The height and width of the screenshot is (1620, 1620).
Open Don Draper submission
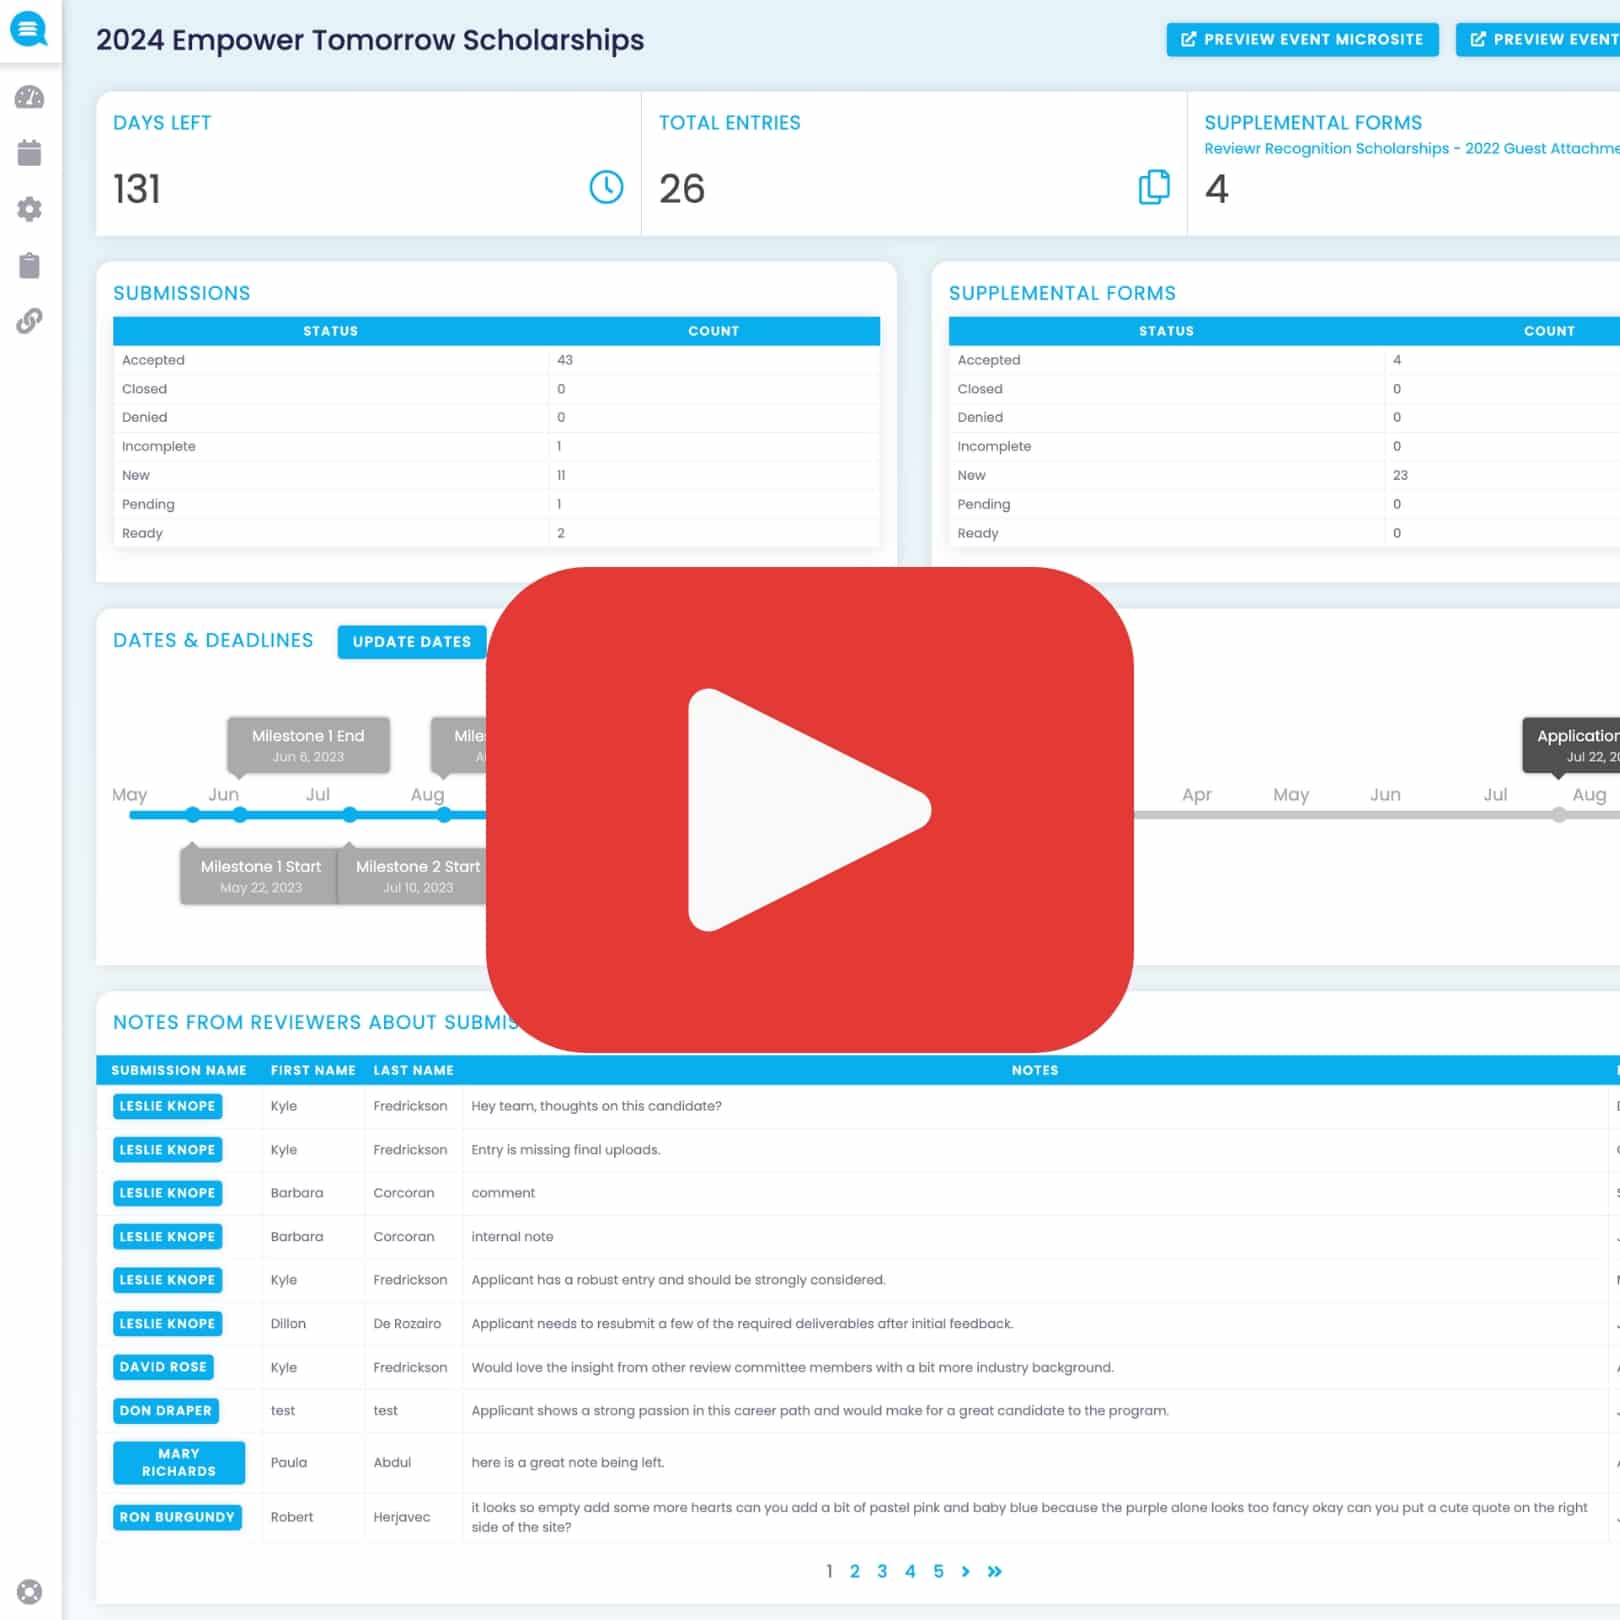(166, 1411)
